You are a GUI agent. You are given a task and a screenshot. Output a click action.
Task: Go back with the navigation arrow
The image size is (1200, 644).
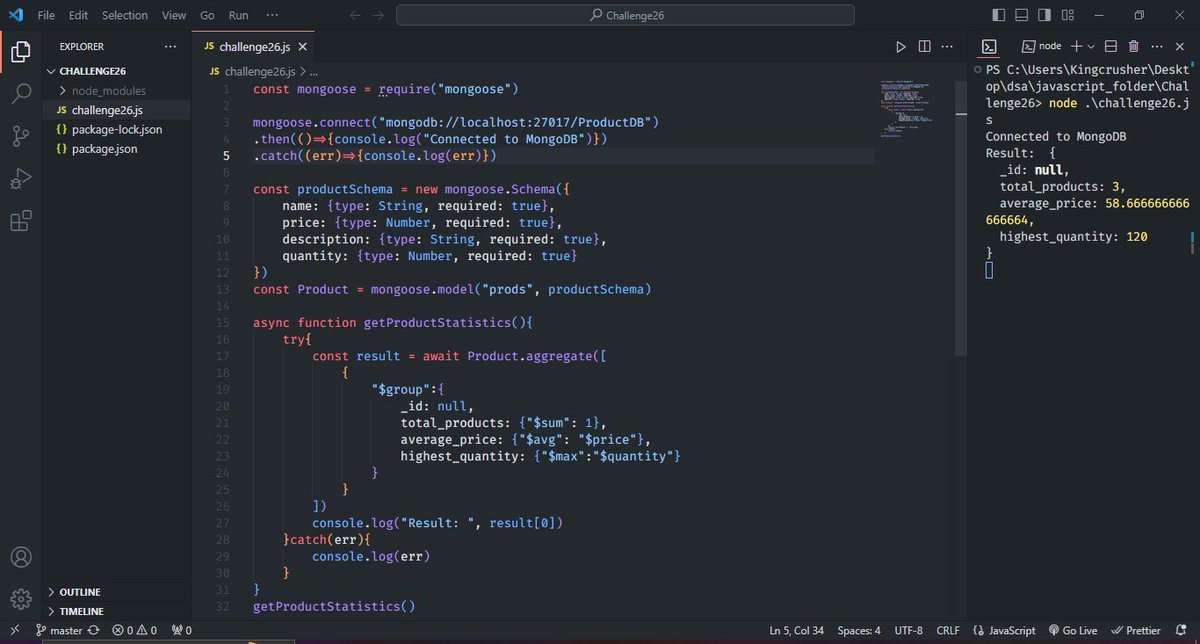(356, 15)
